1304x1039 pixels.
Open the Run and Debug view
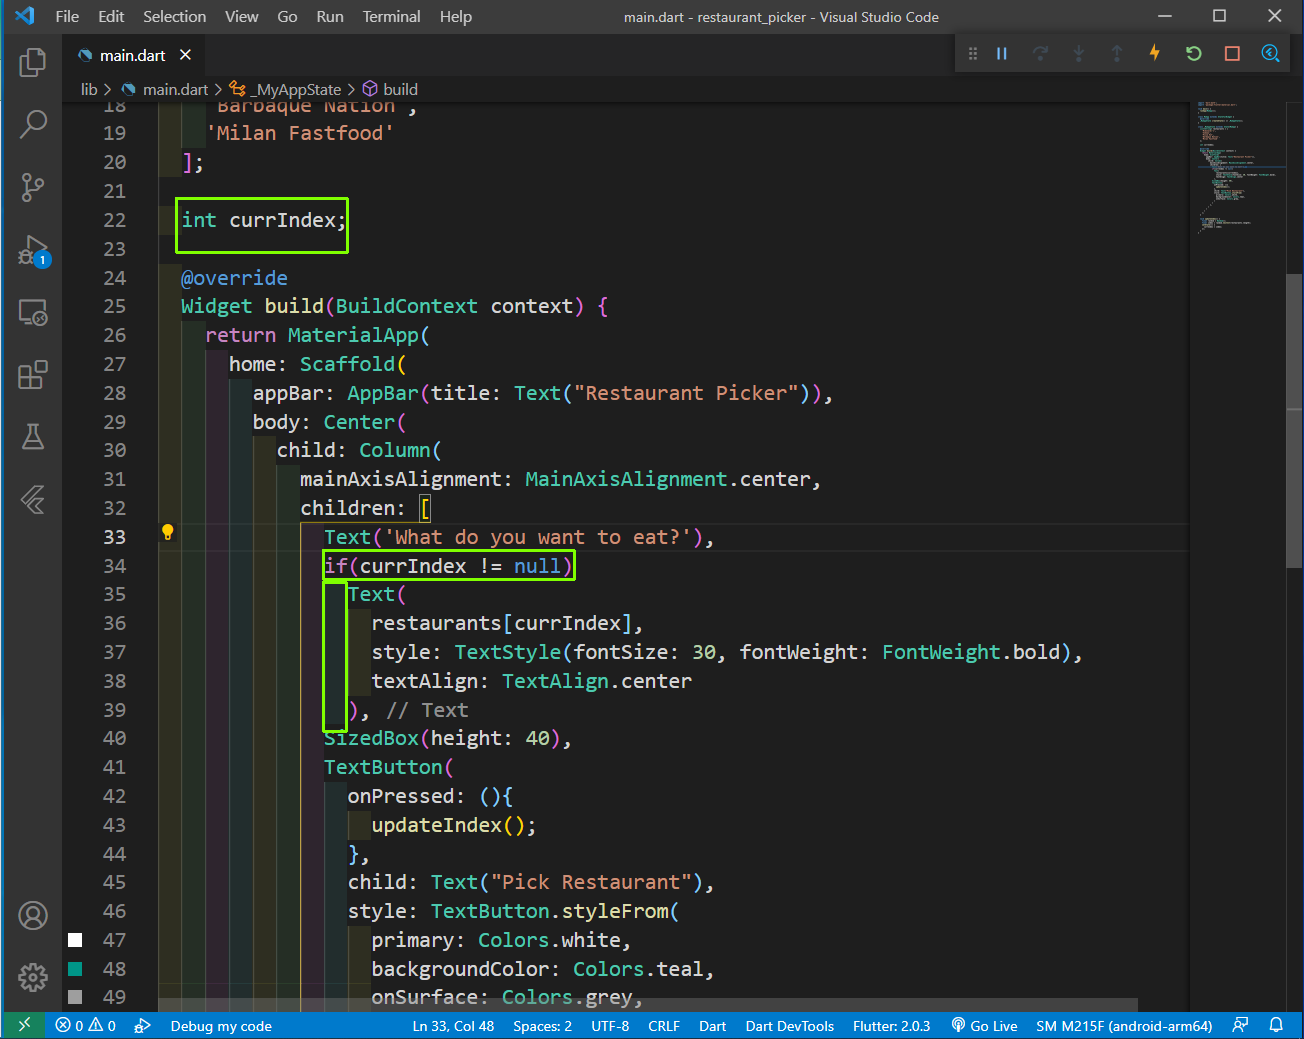33,250
